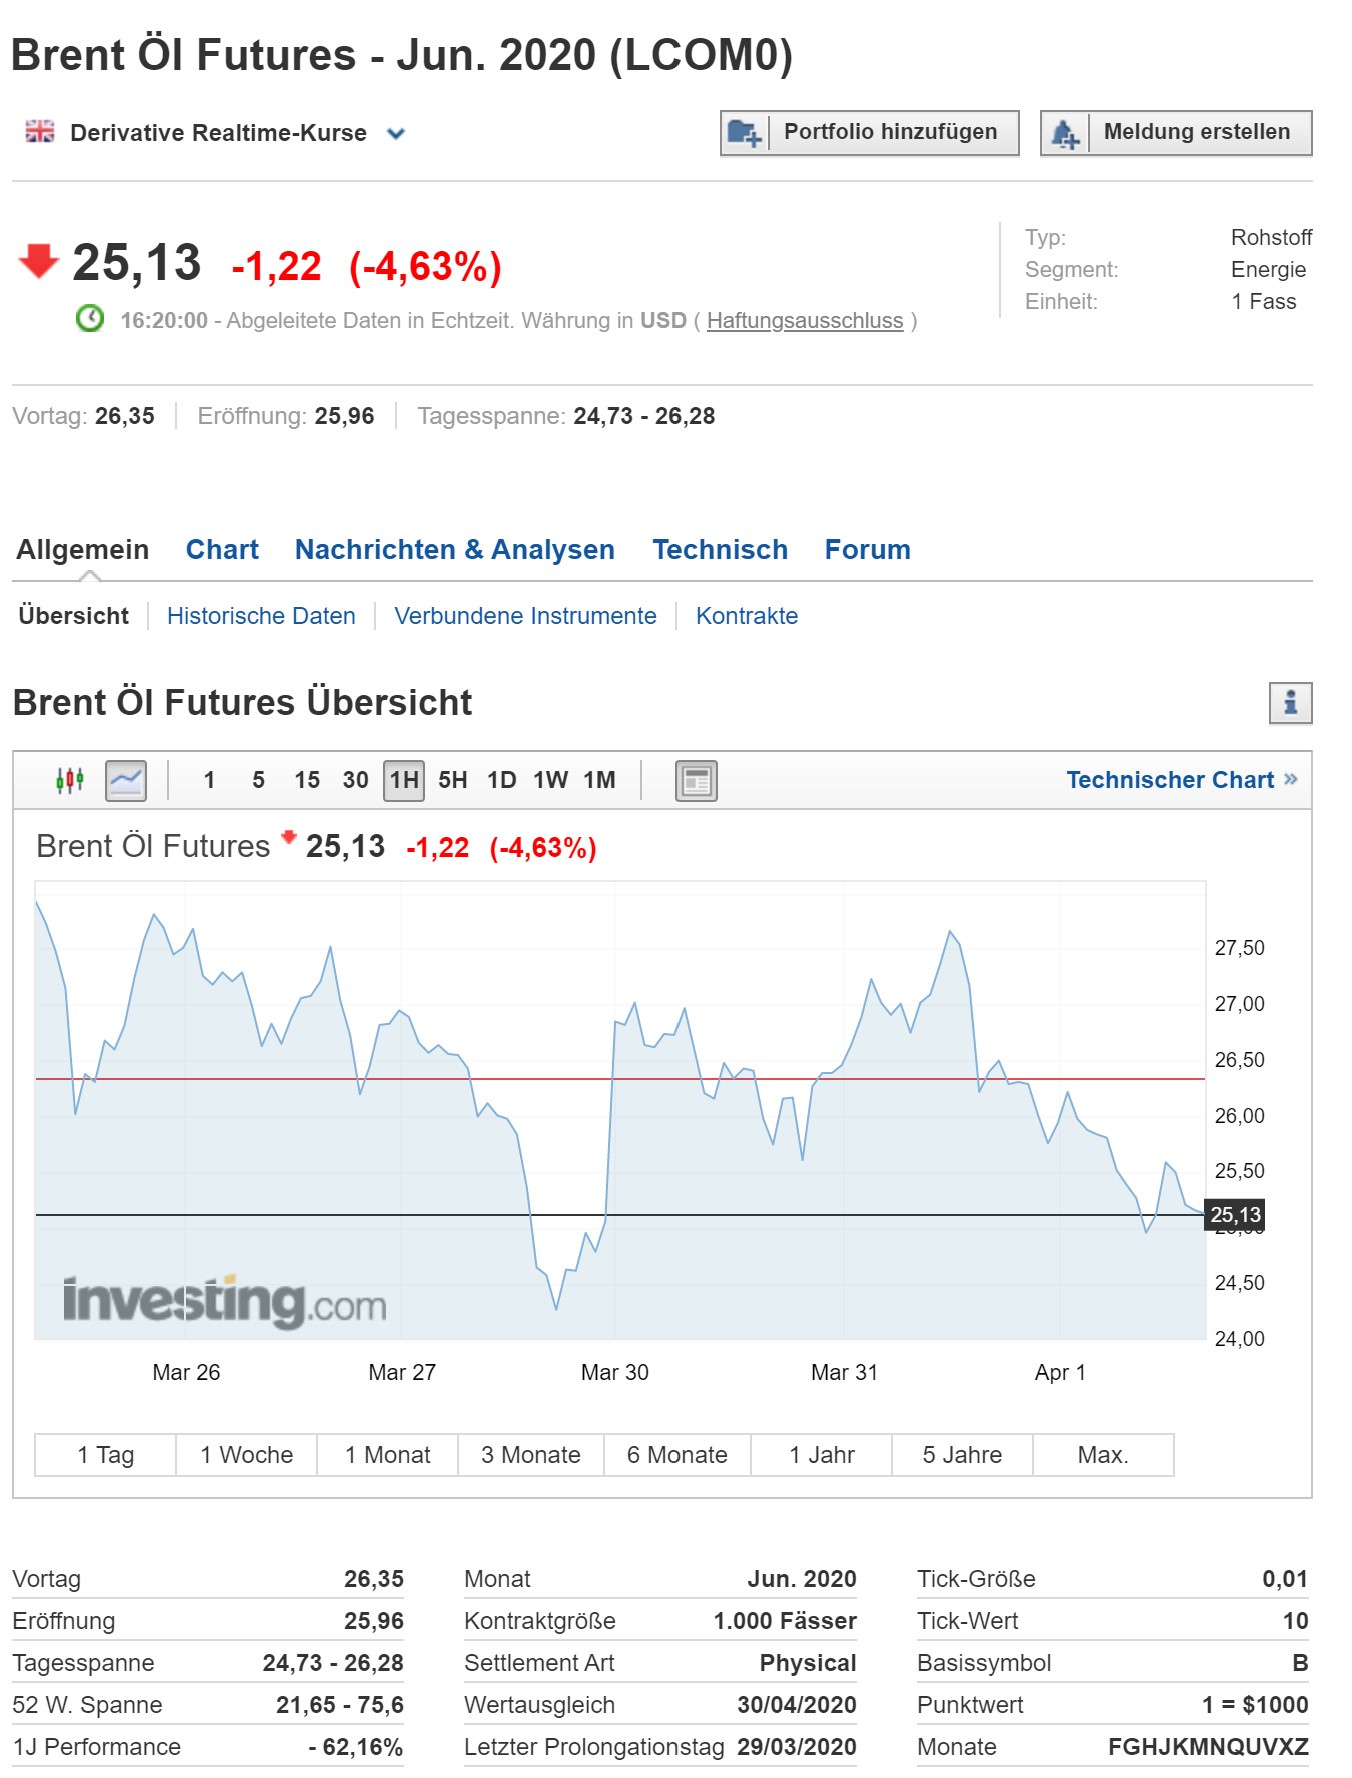Open the Haftungsausschluss link
The height and width of the screenshot is (1778, 1352).
coord(804,321)
